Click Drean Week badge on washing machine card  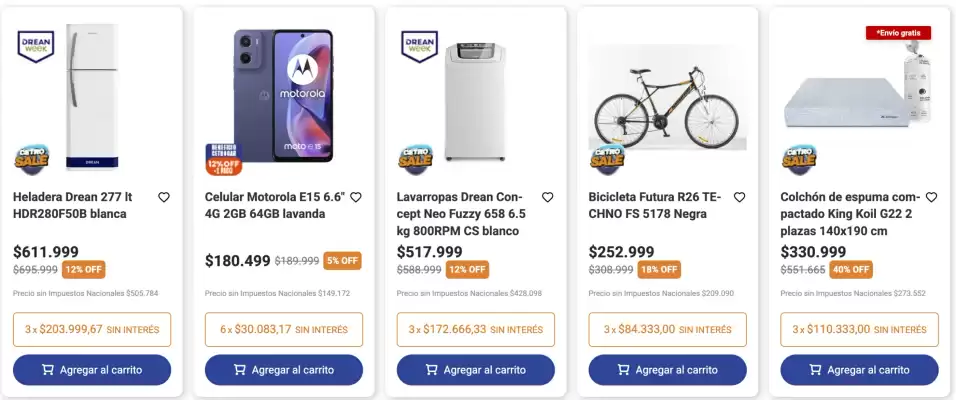click(x=419, y=47)
